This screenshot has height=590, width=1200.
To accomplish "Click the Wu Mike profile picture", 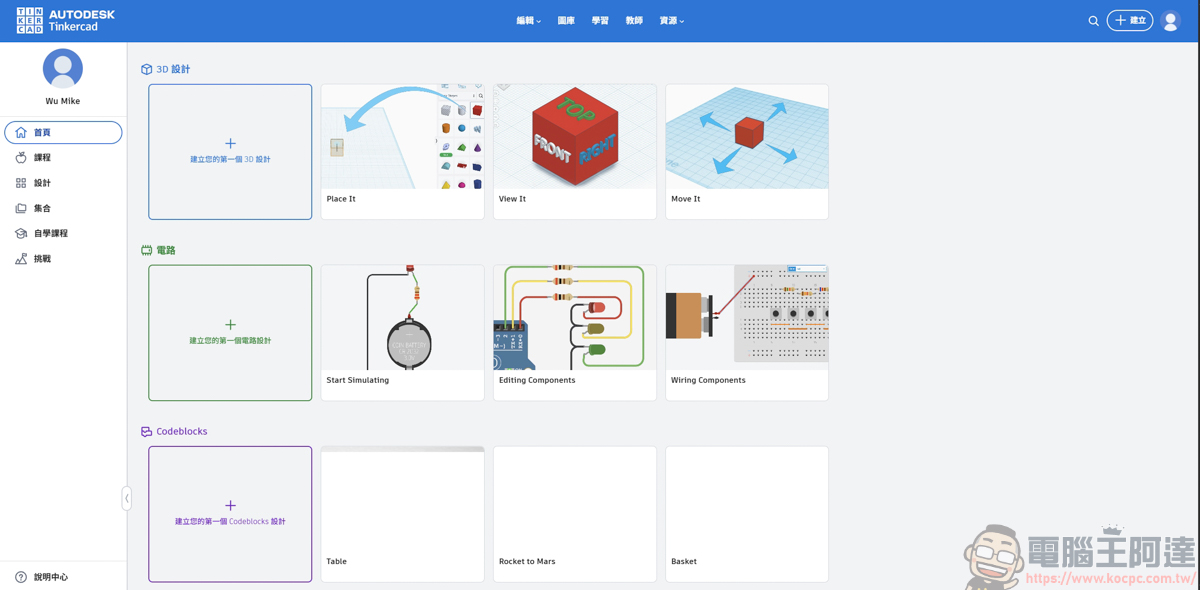I will click(63, 68).
